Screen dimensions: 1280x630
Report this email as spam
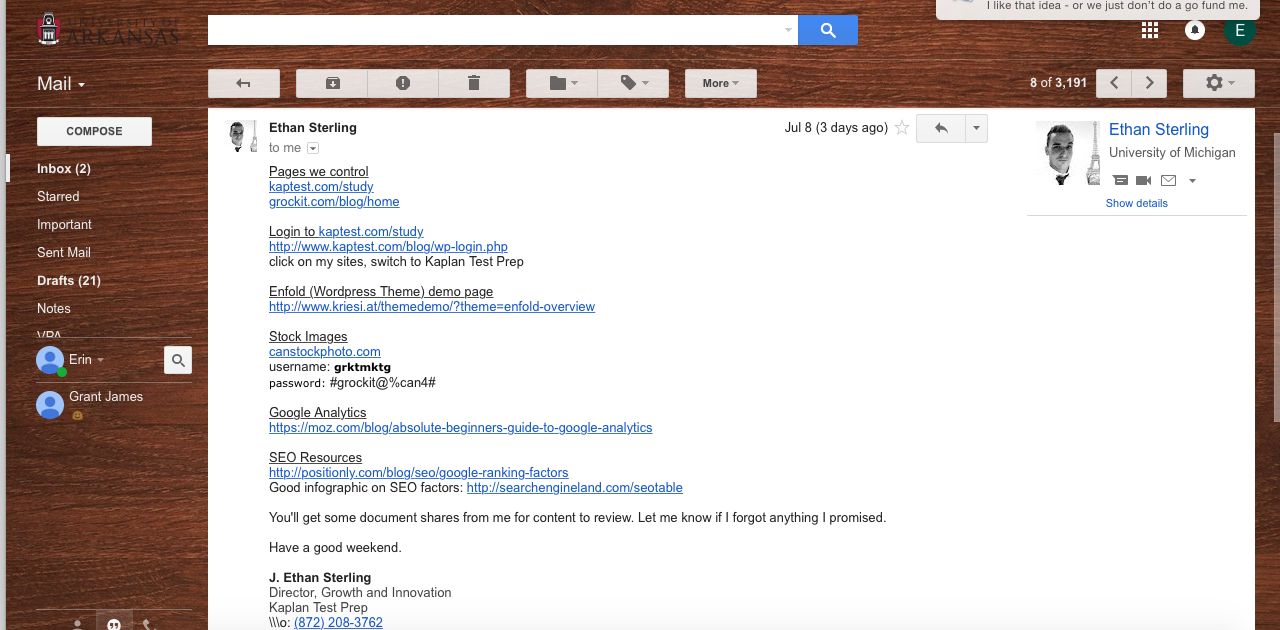tap(403, 83)
